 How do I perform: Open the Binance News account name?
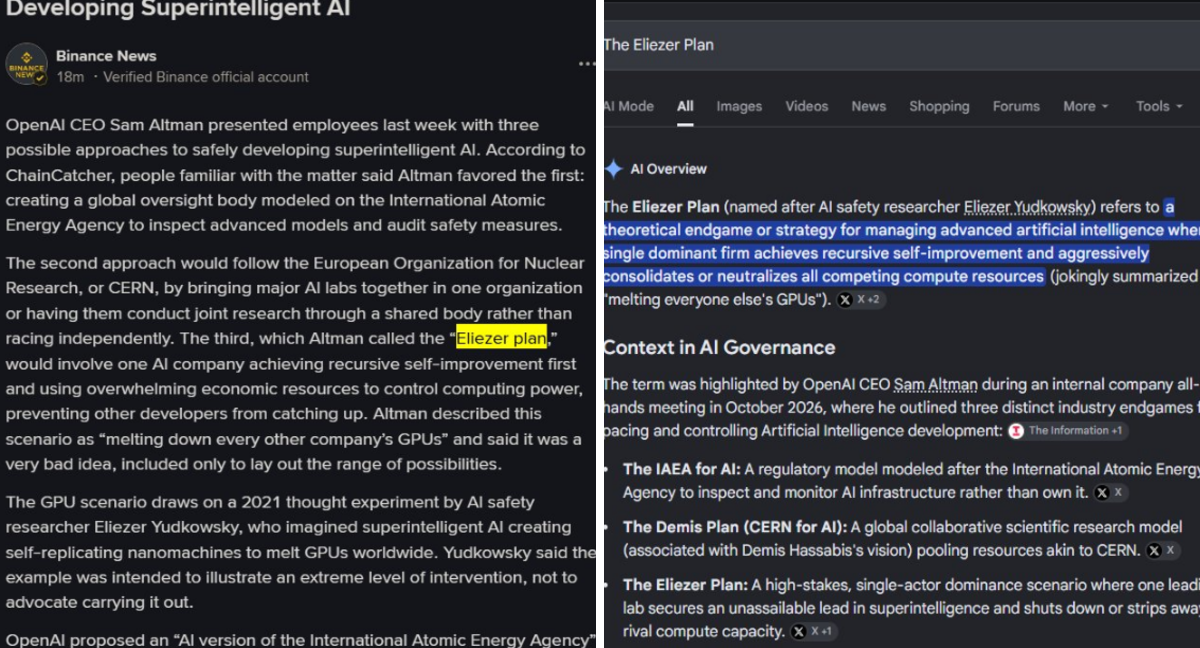(x=106, y=56)
